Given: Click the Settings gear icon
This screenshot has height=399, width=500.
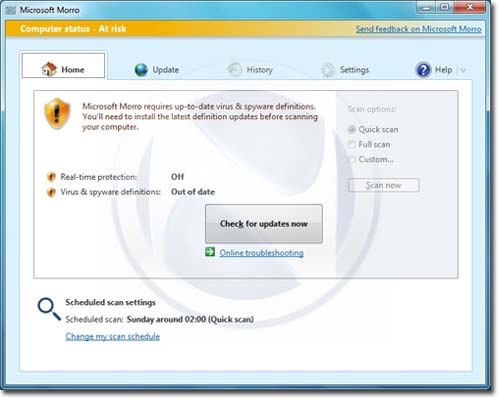Looking at the screenshot, I should 328,70.
